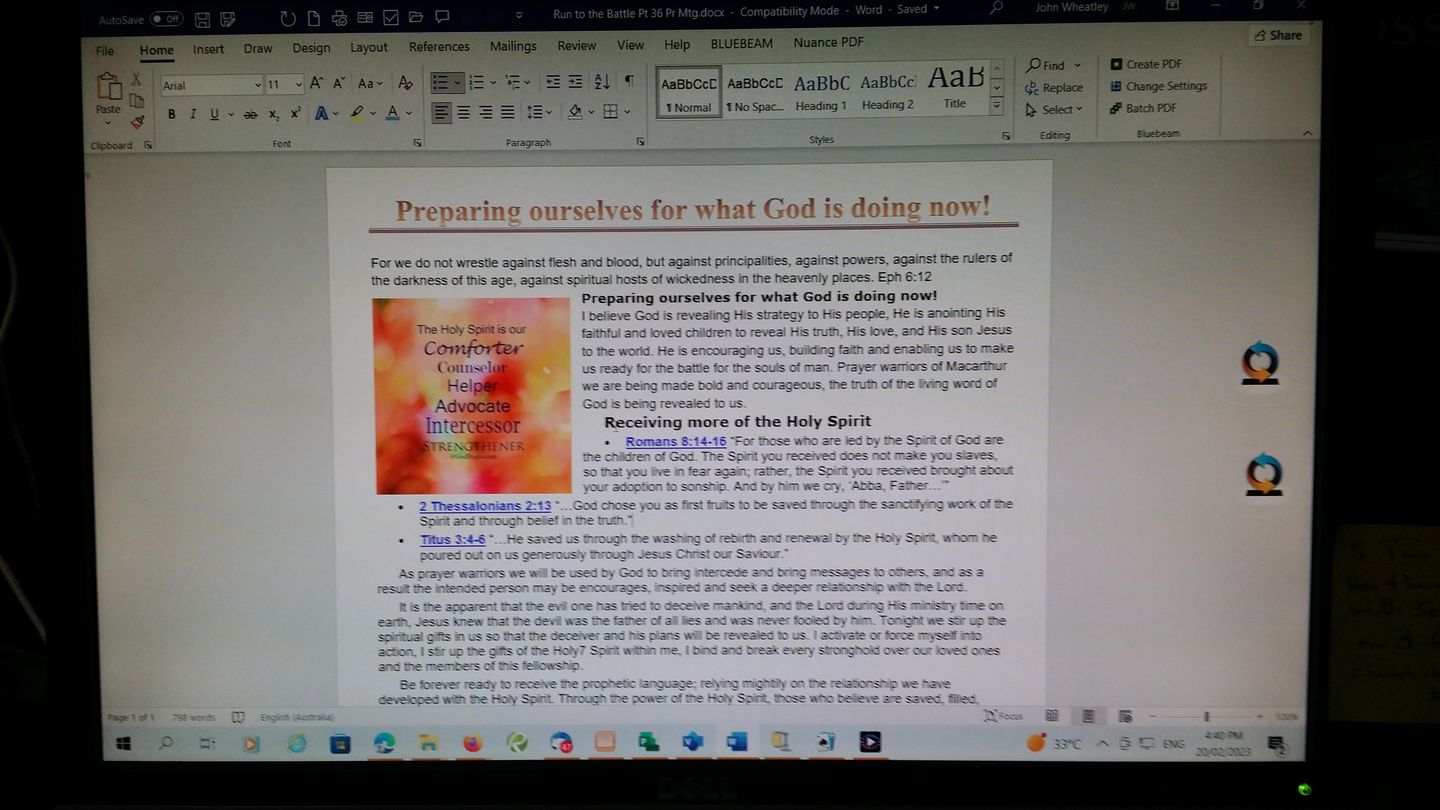This screenshot has height=810, width=1440.
Task: Apply superscript formatting
Action: click(x=295, y=114)
